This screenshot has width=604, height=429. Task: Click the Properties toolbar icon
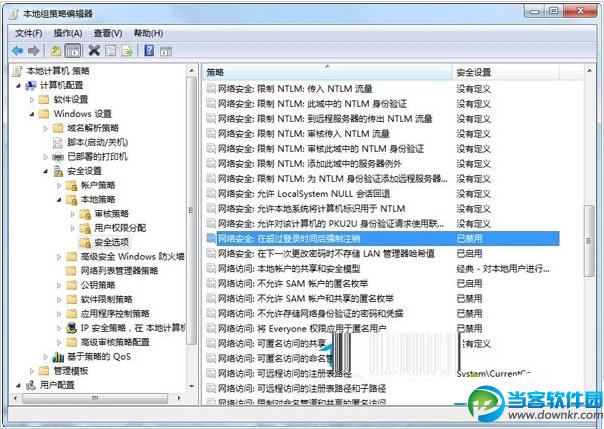click(x=111, y=50)
